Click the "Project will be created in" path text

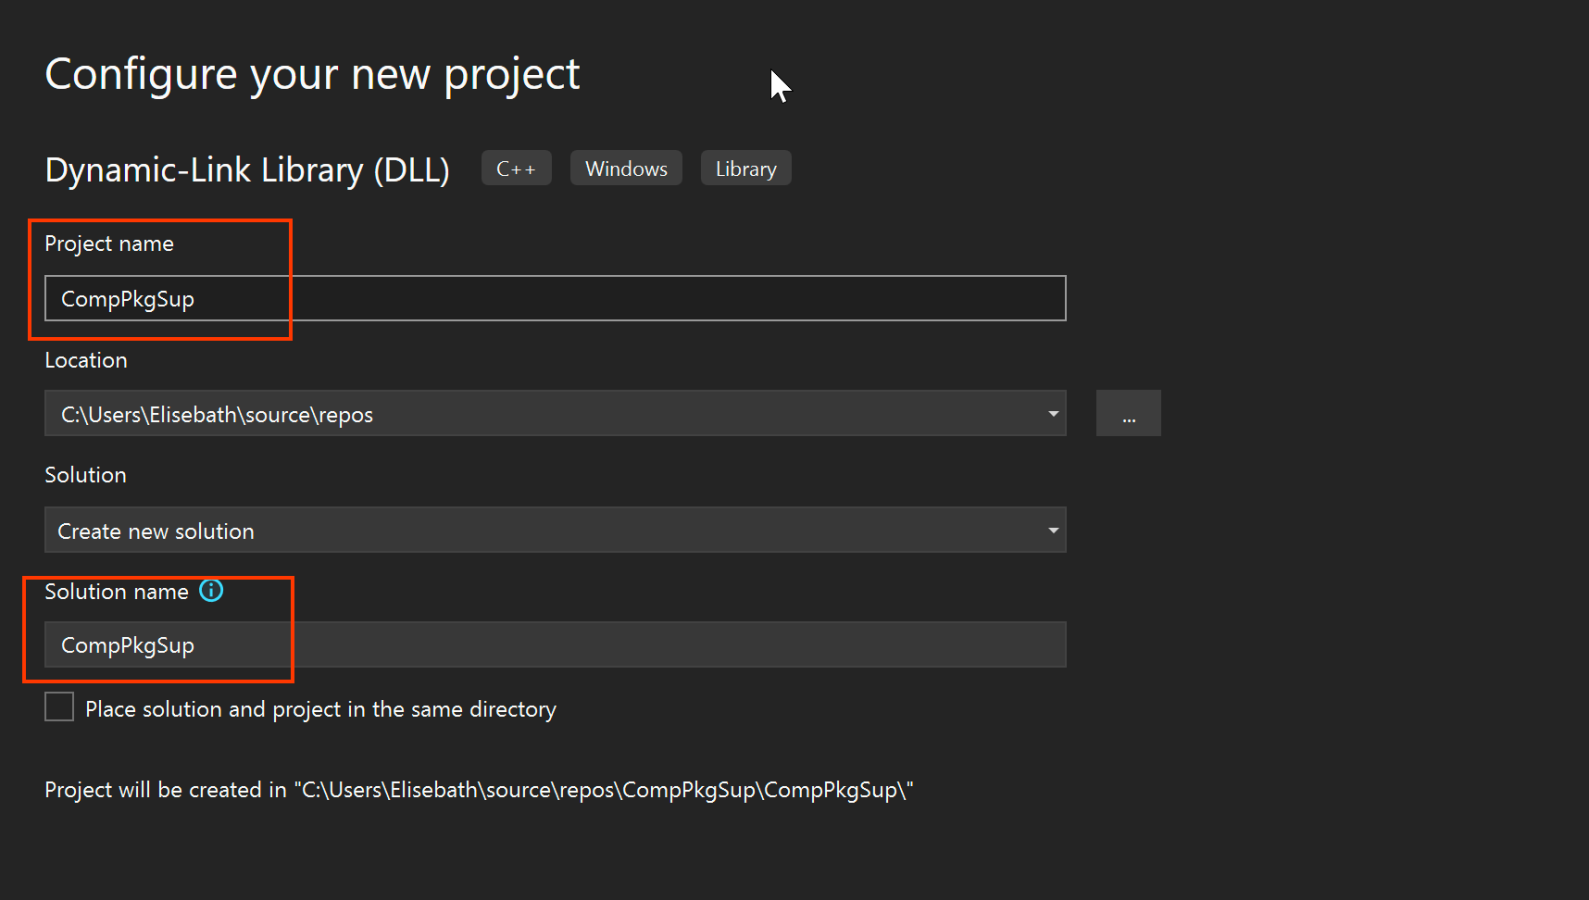point(478,790)
